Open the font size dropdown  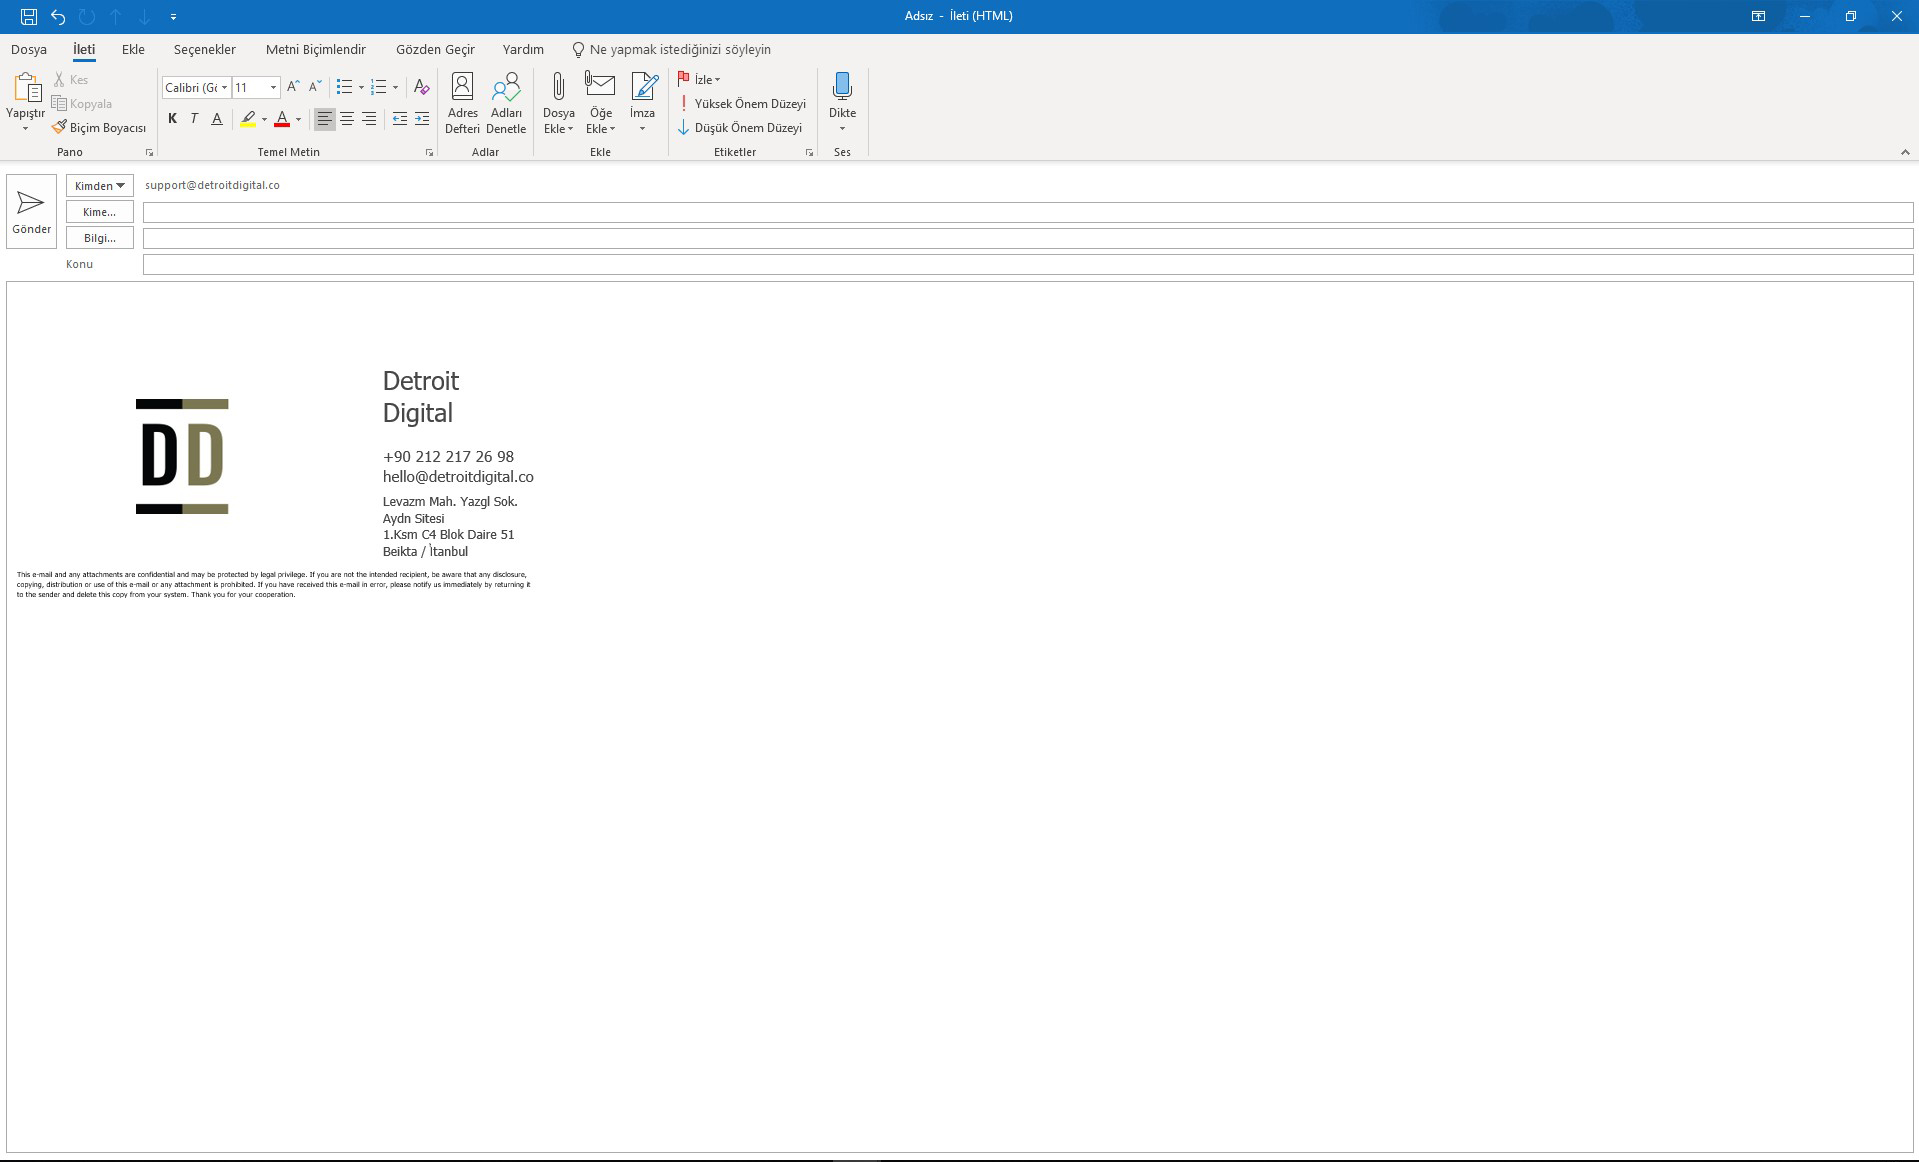coord(272,87)
